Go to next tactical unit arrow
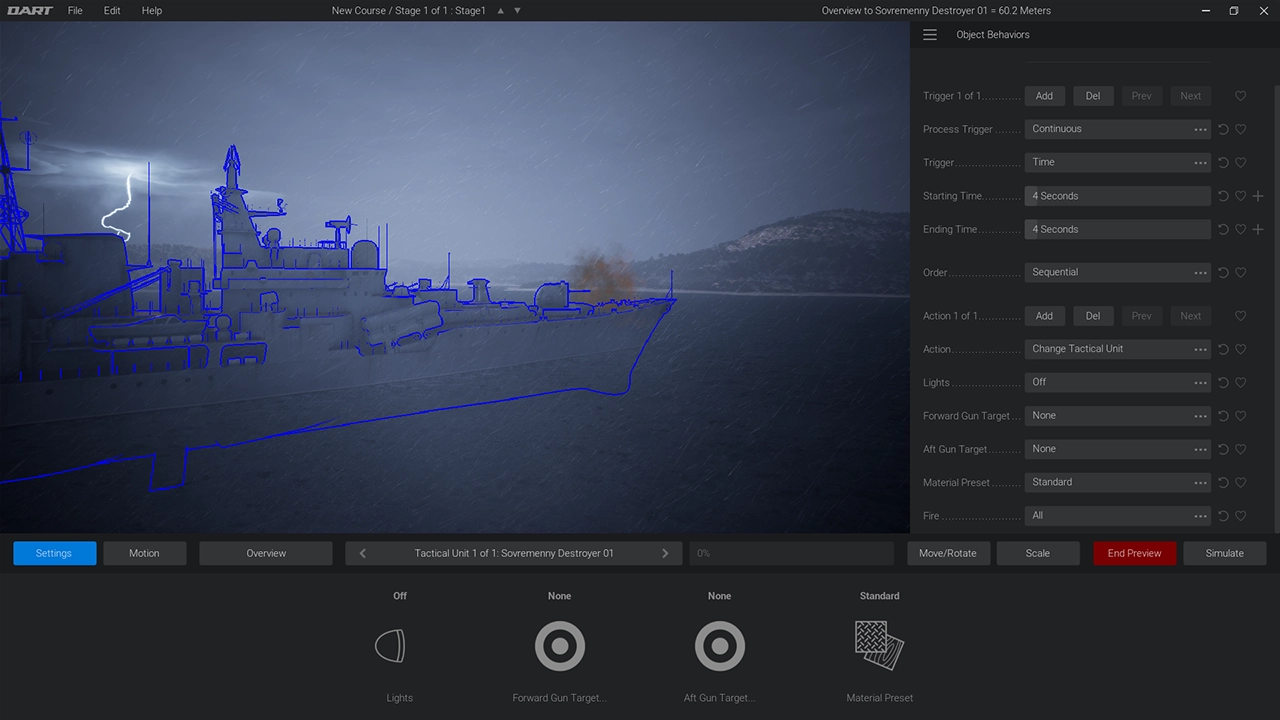Screen dimensions: 1280x720 click(665, 553)
